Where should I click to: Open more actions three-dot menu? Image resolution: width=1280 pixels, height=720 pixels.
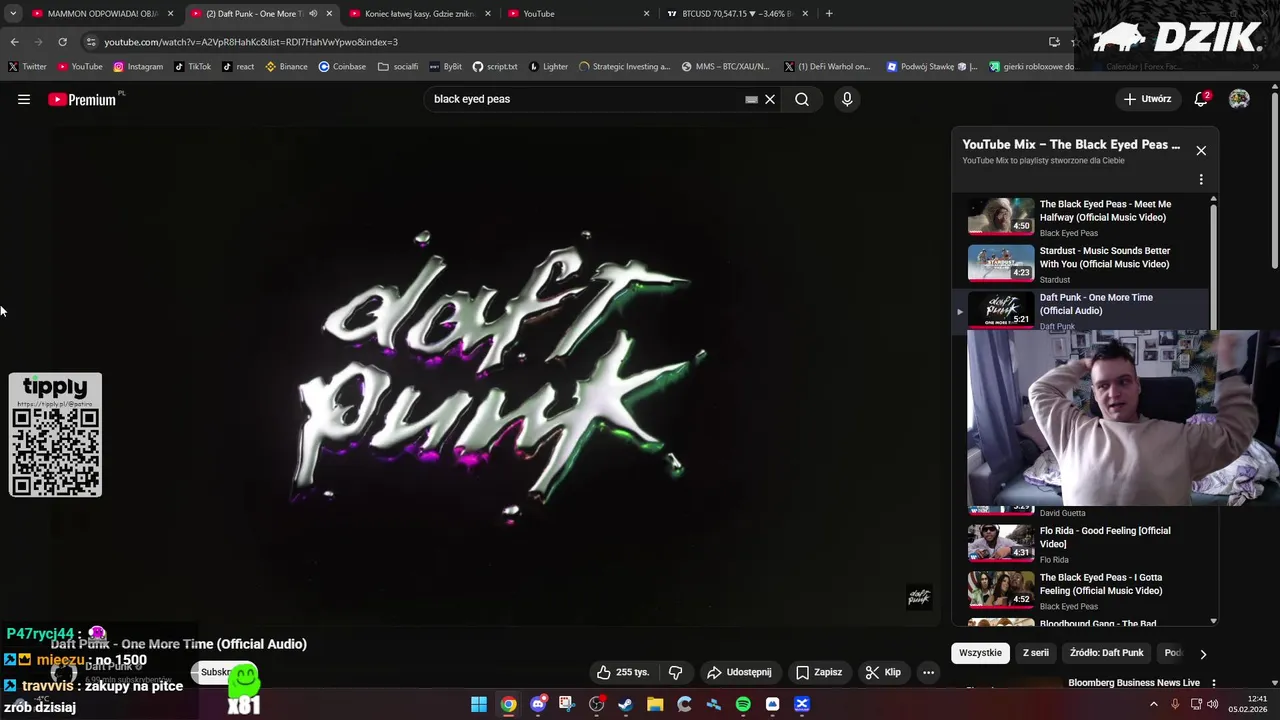(x=928, y=672)
